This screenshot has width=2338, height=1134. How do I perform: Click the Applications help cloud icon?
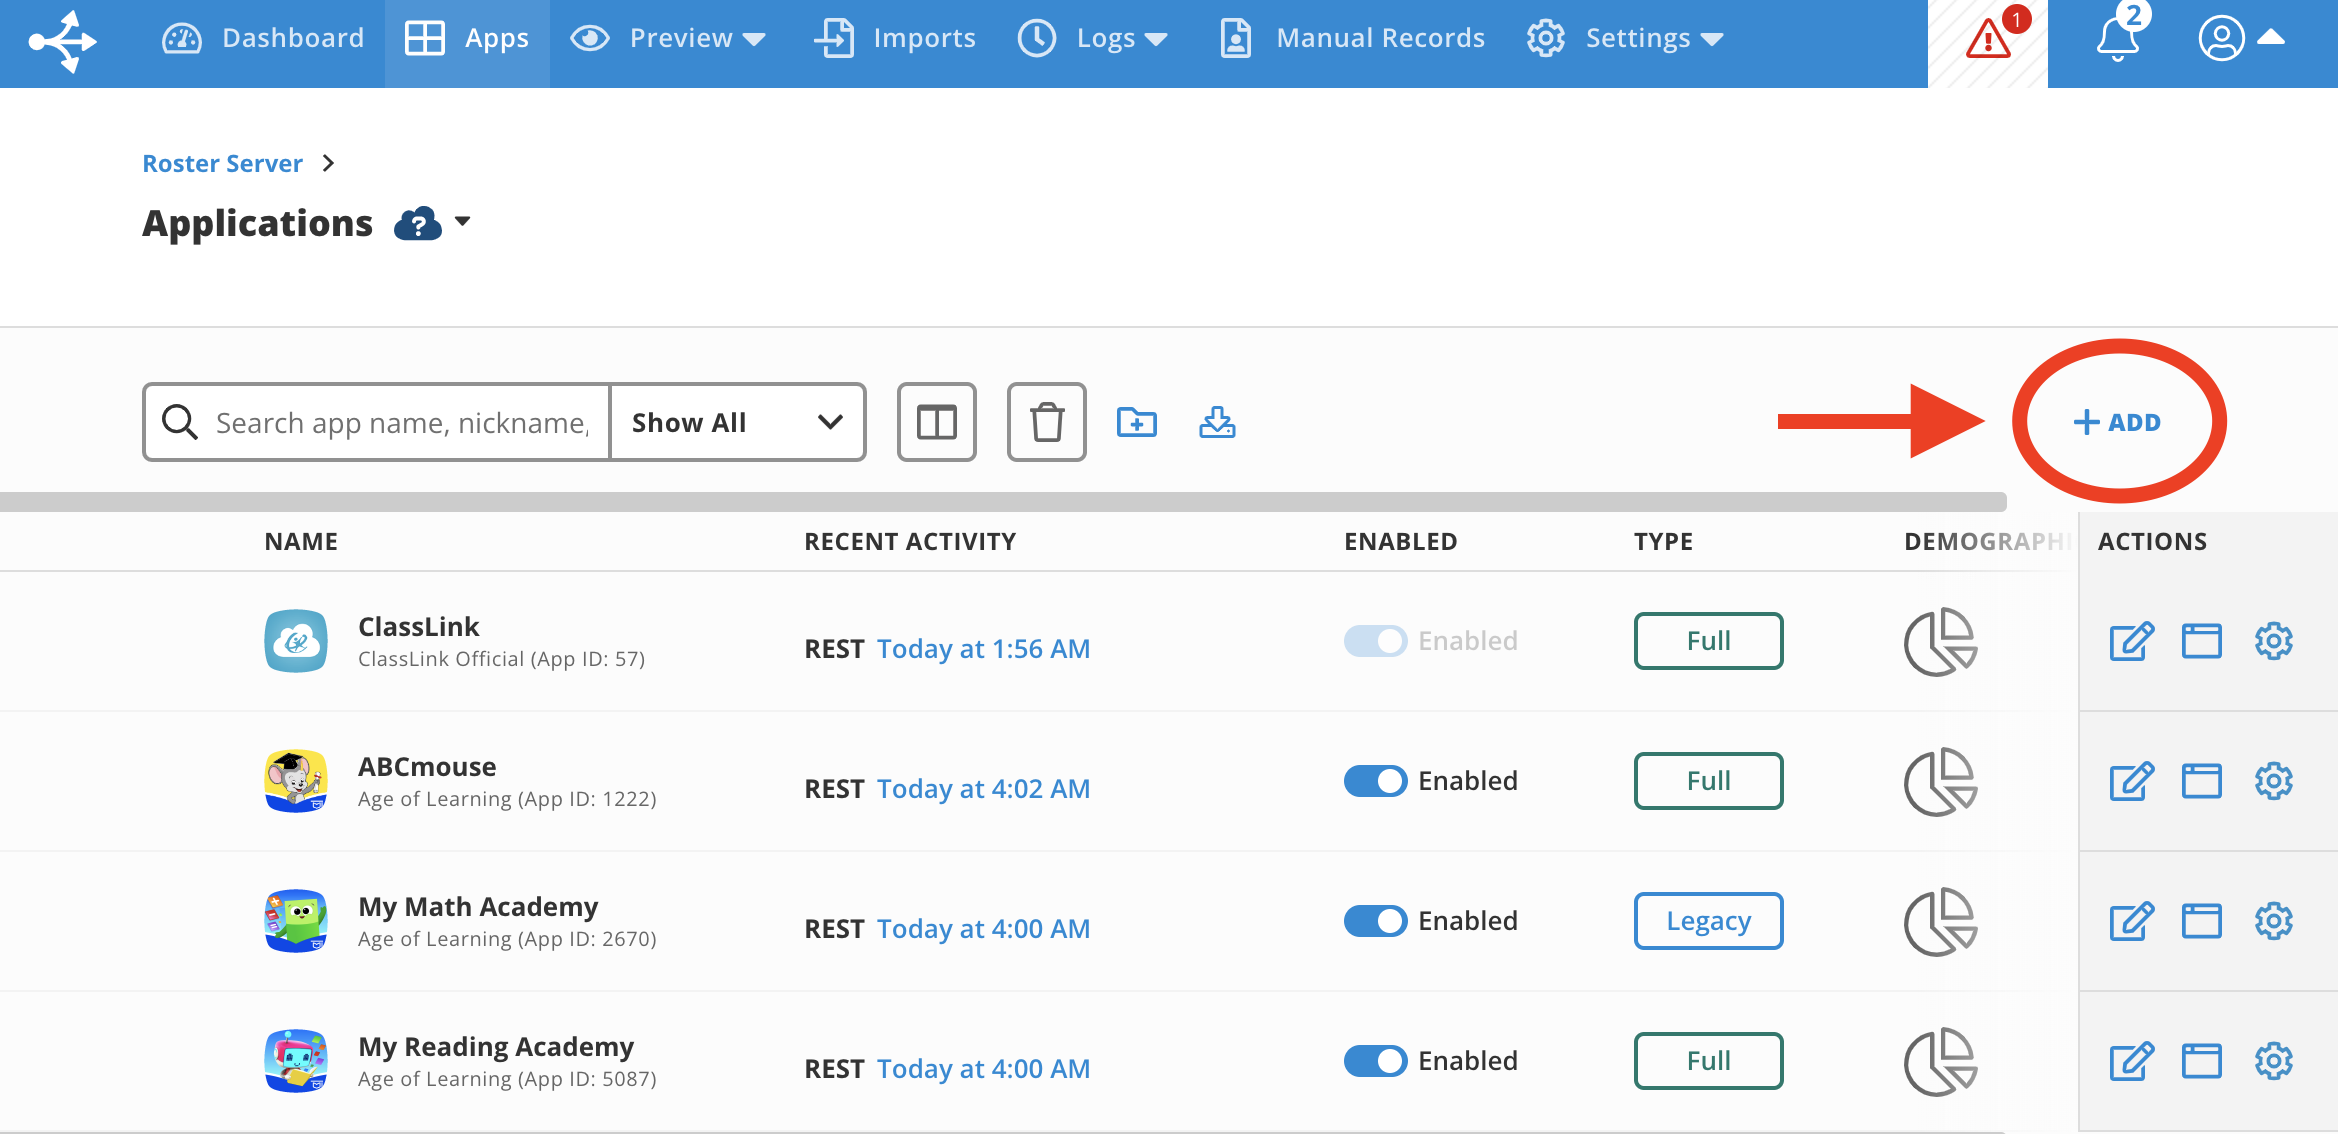pos(418,223)
